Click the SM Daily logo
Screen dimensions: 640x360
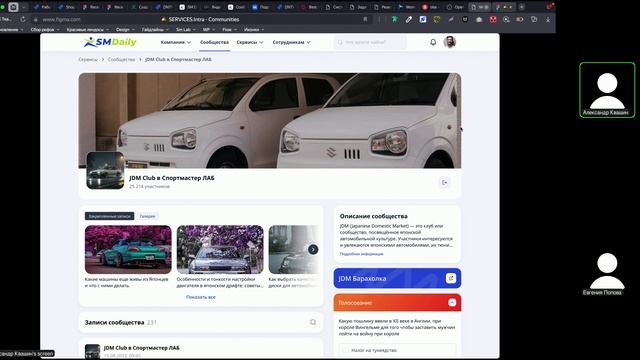pyautogui.click(x=110, y=42)
